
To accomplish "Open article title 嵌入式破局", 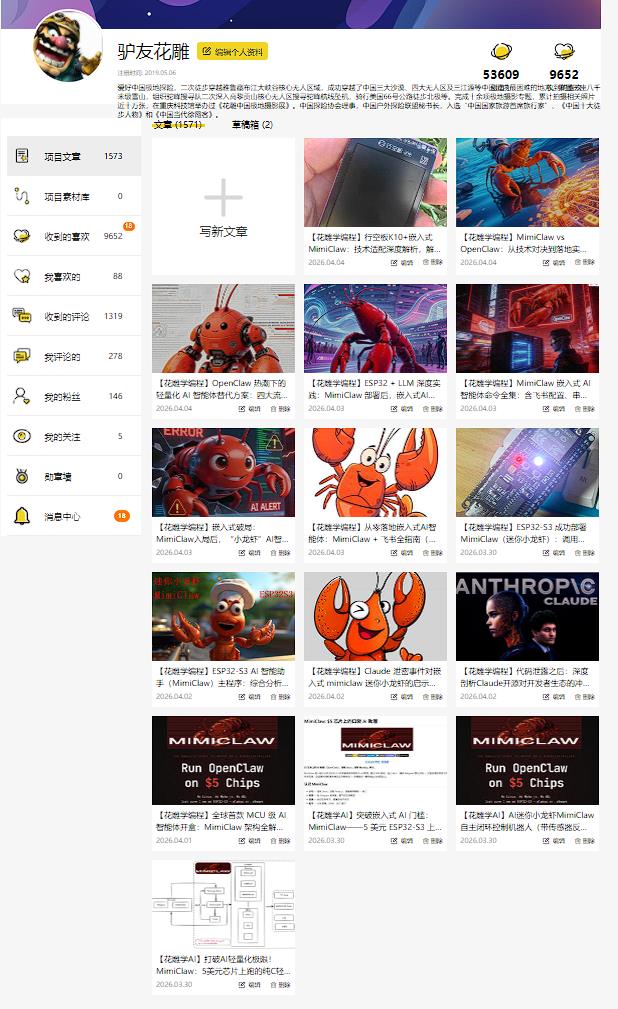I will pyautogui.click(x=222, y=533).
